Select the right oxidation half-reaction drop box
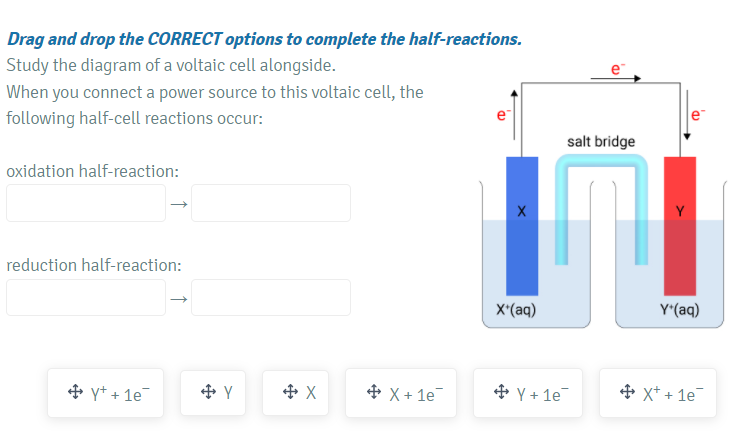The height and width of the screenshot is (439, 734). coord(271,203)
